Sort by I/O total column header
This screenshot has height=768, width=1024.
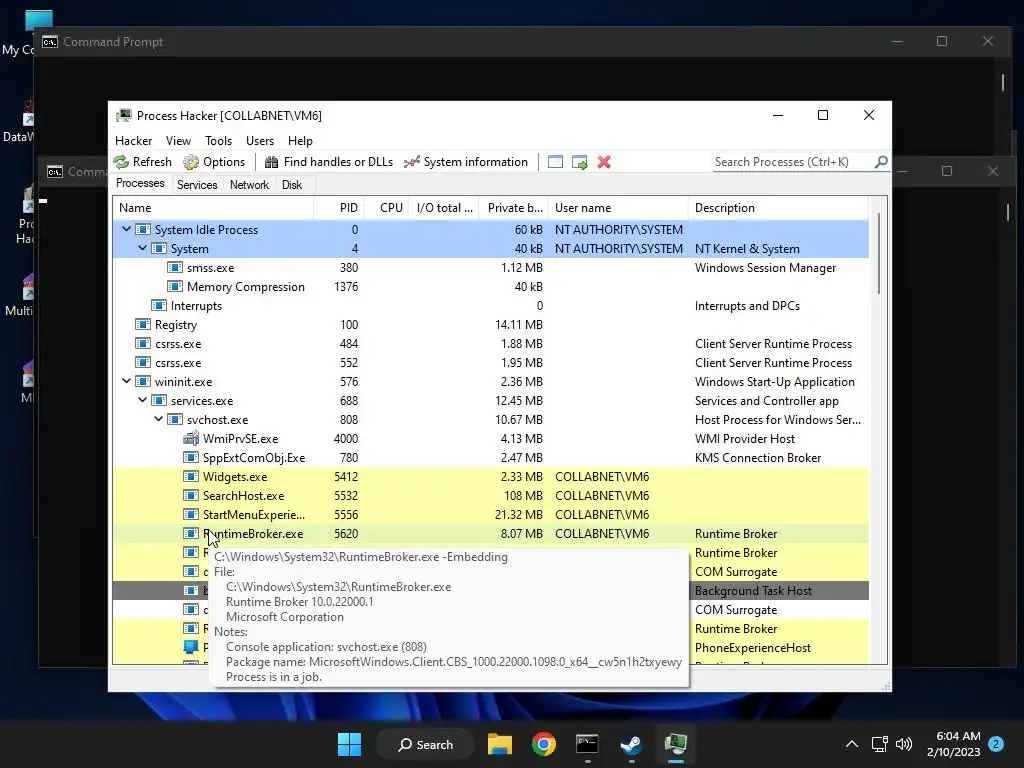coord(445,208)
